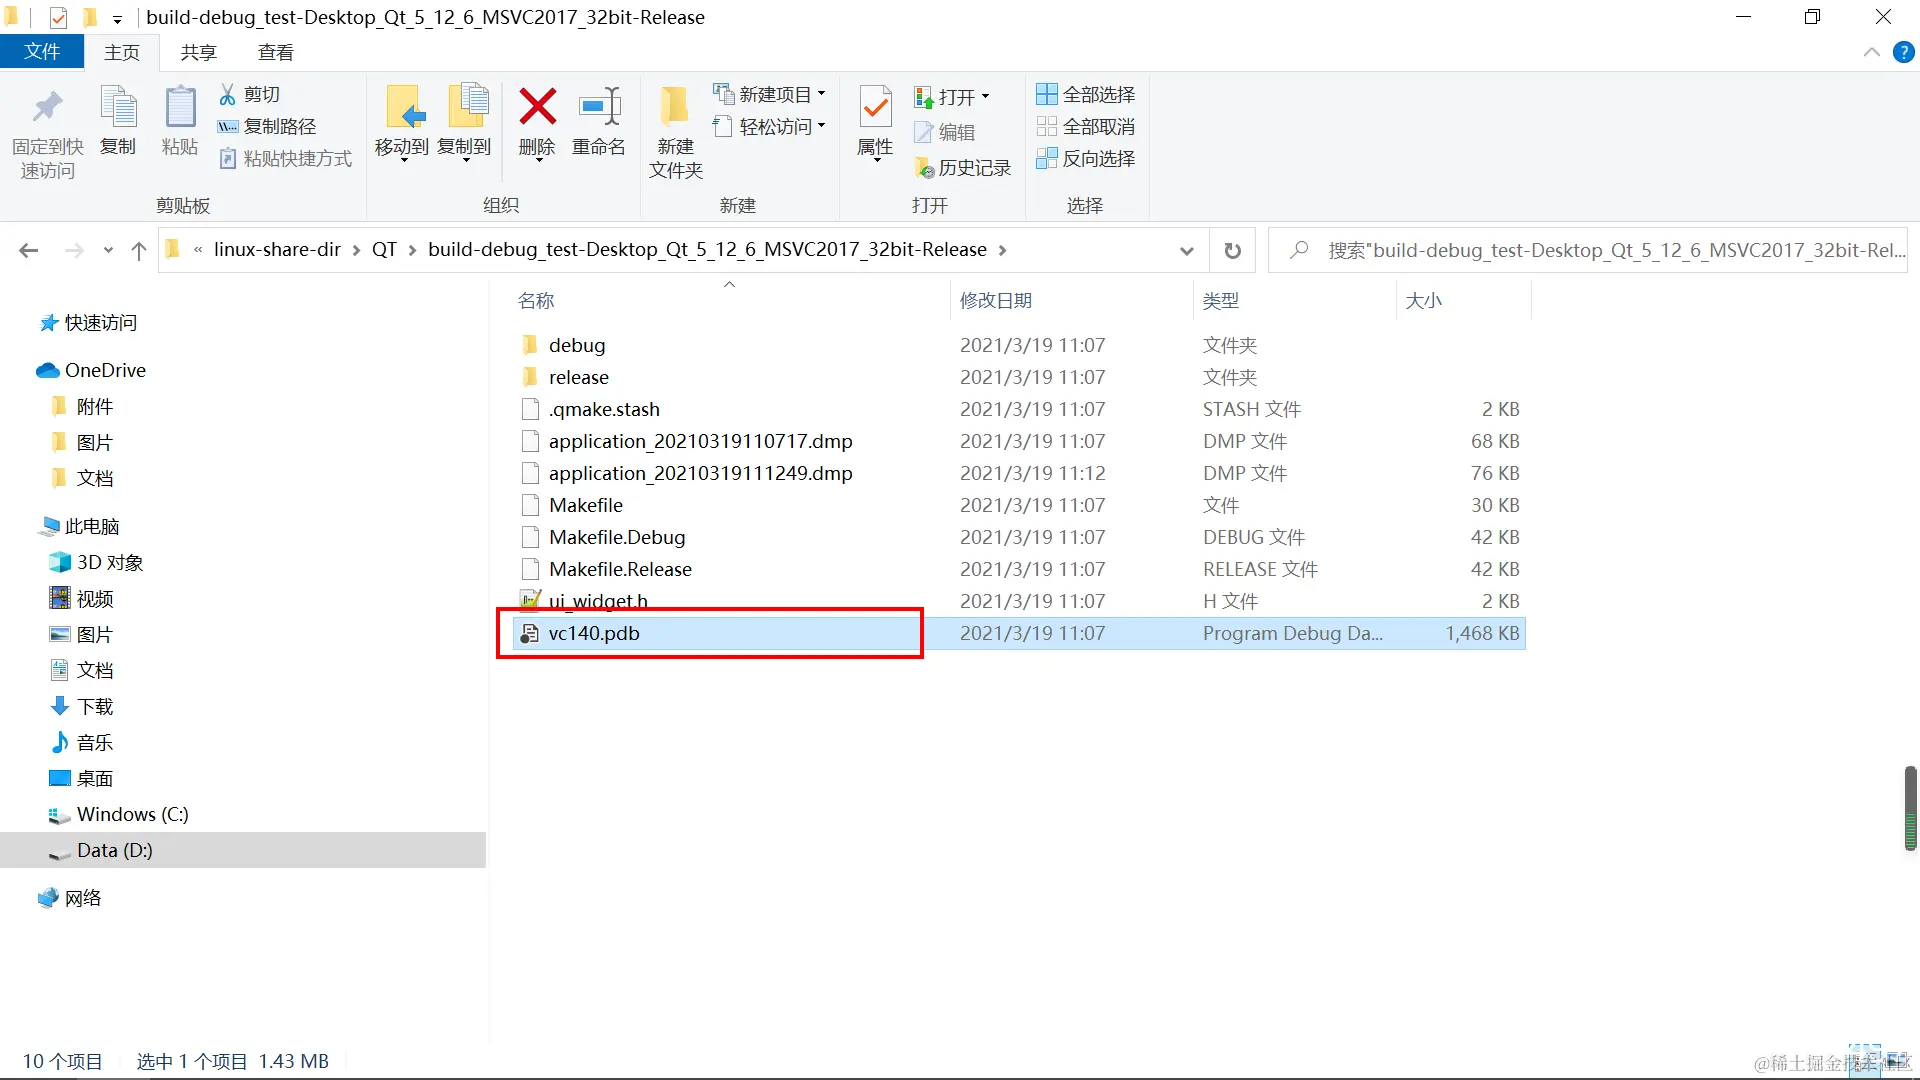Click QT in the address breadcrumb
Screen dimensions: 1920x1080
point(384,250)
